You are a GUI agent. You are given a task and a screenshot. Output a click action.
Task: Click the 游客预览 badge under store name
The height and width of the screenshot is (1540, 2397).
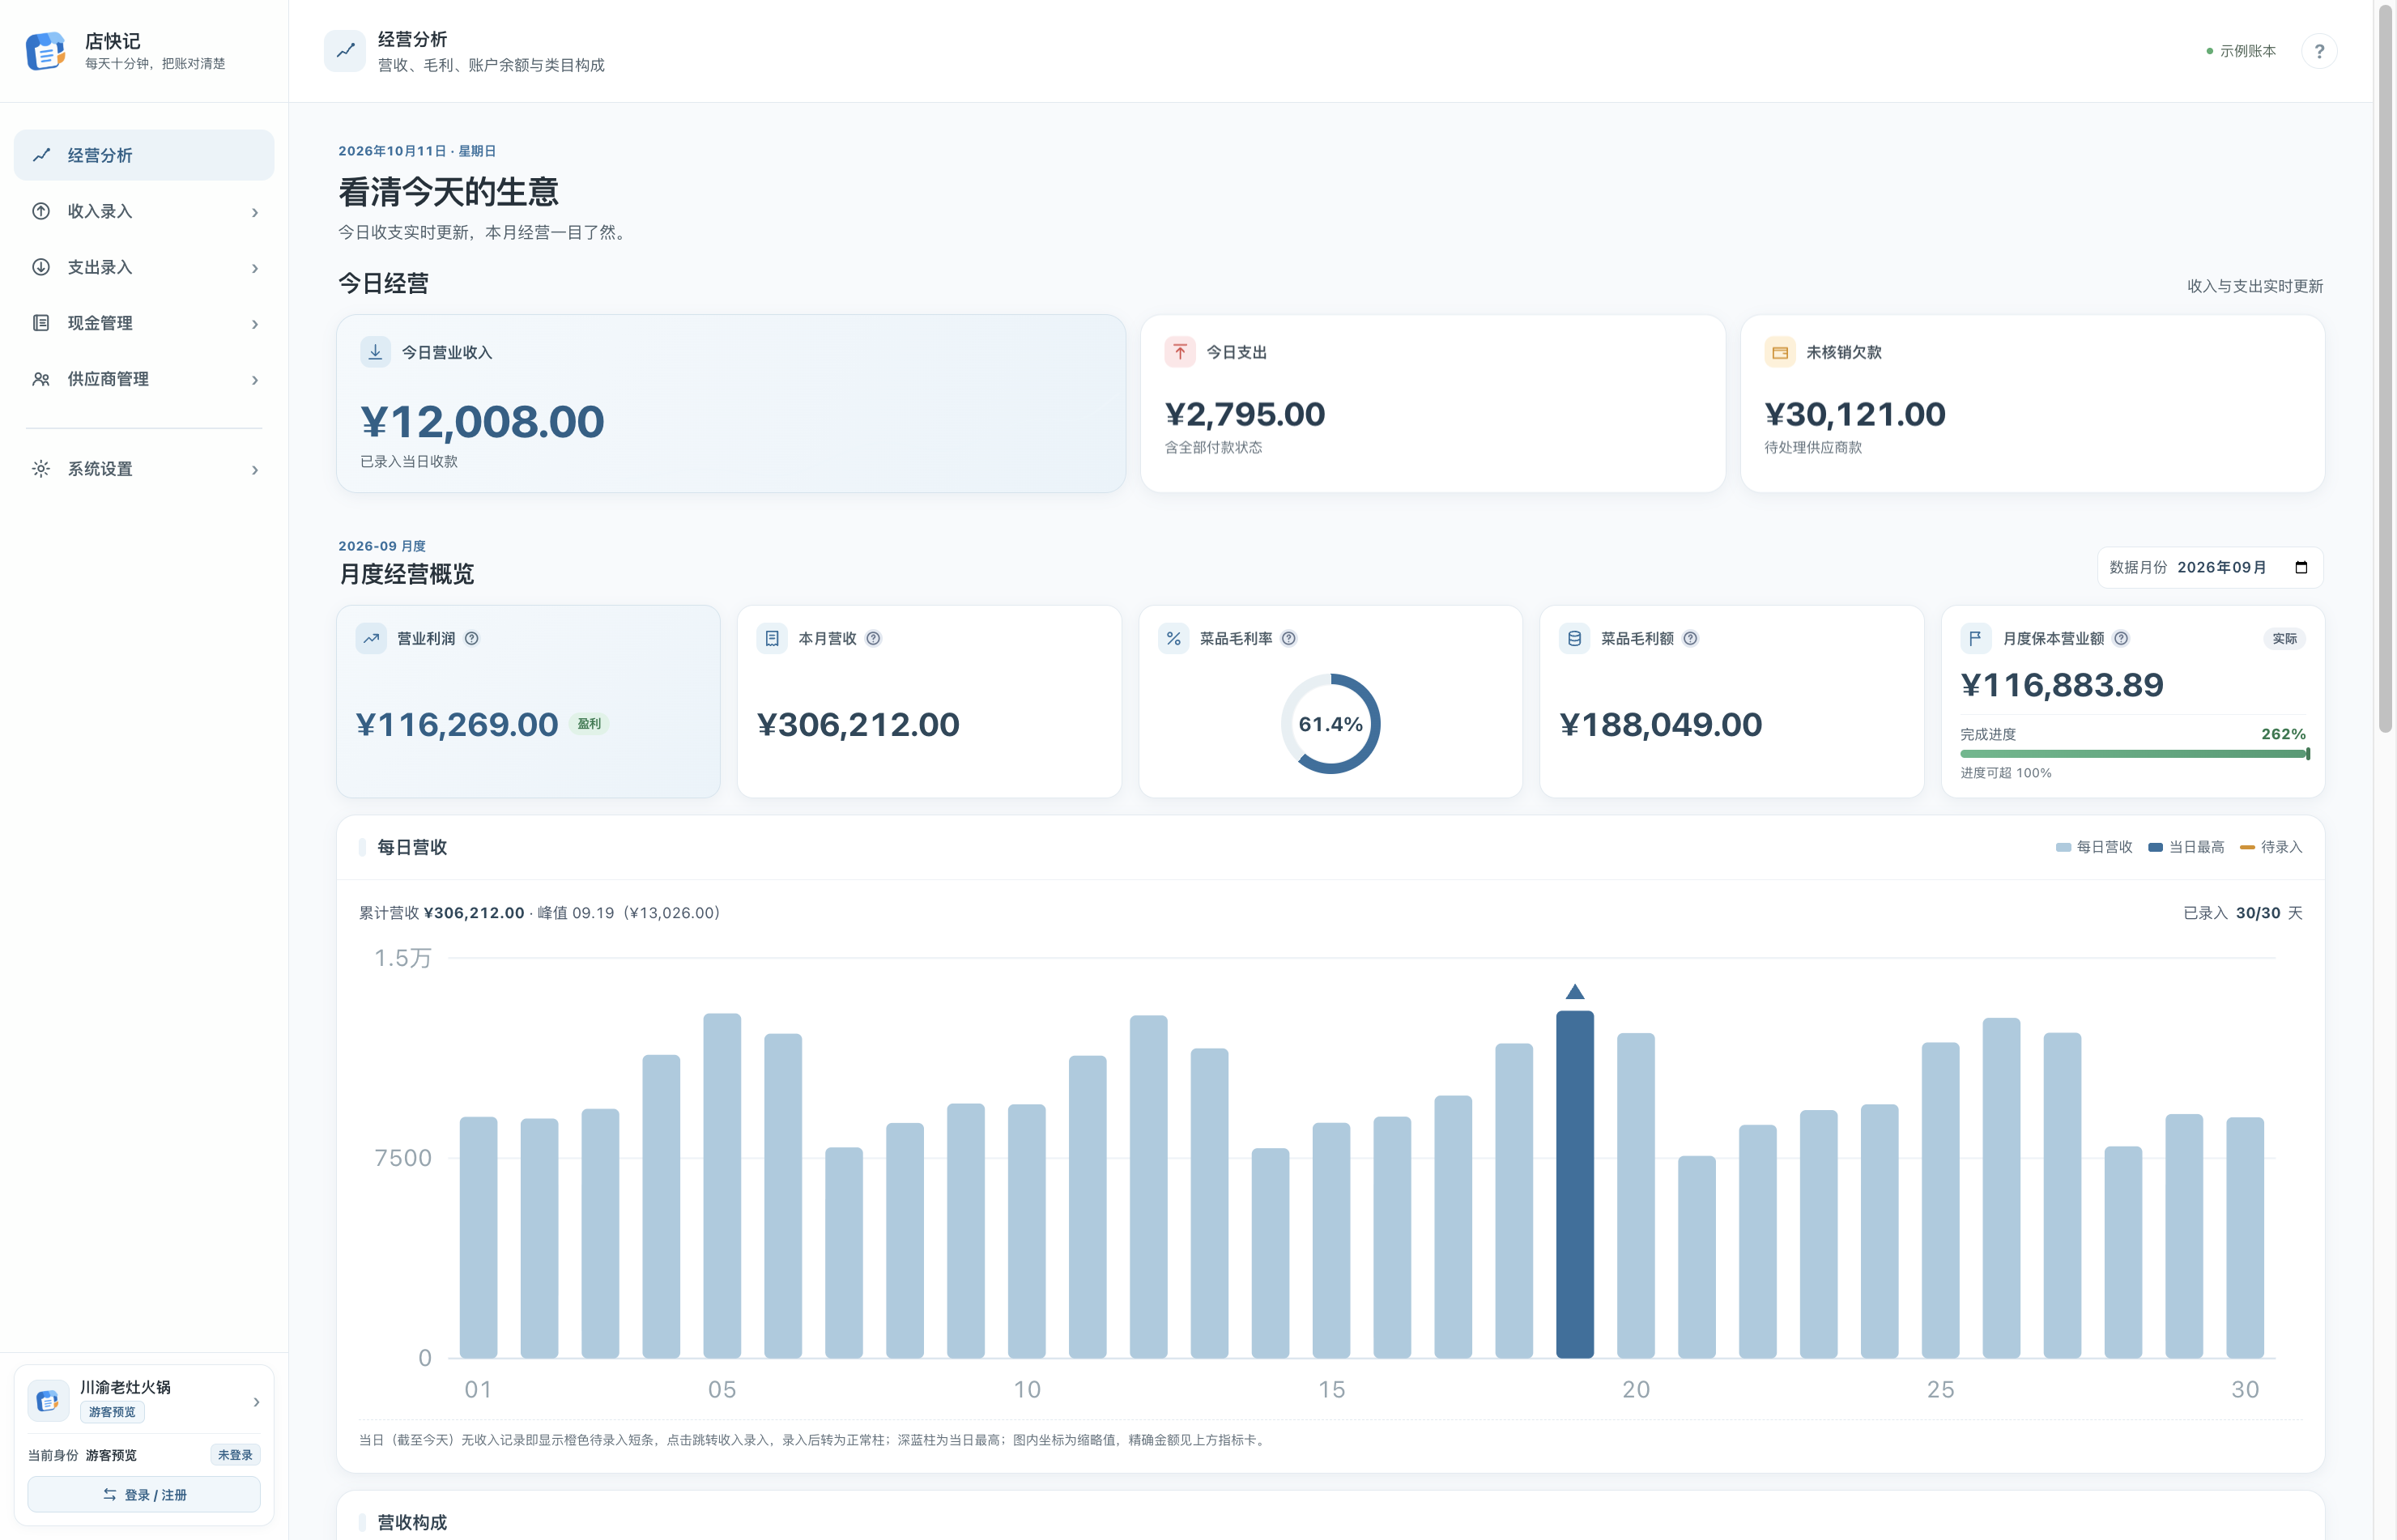pos(112,1412)
